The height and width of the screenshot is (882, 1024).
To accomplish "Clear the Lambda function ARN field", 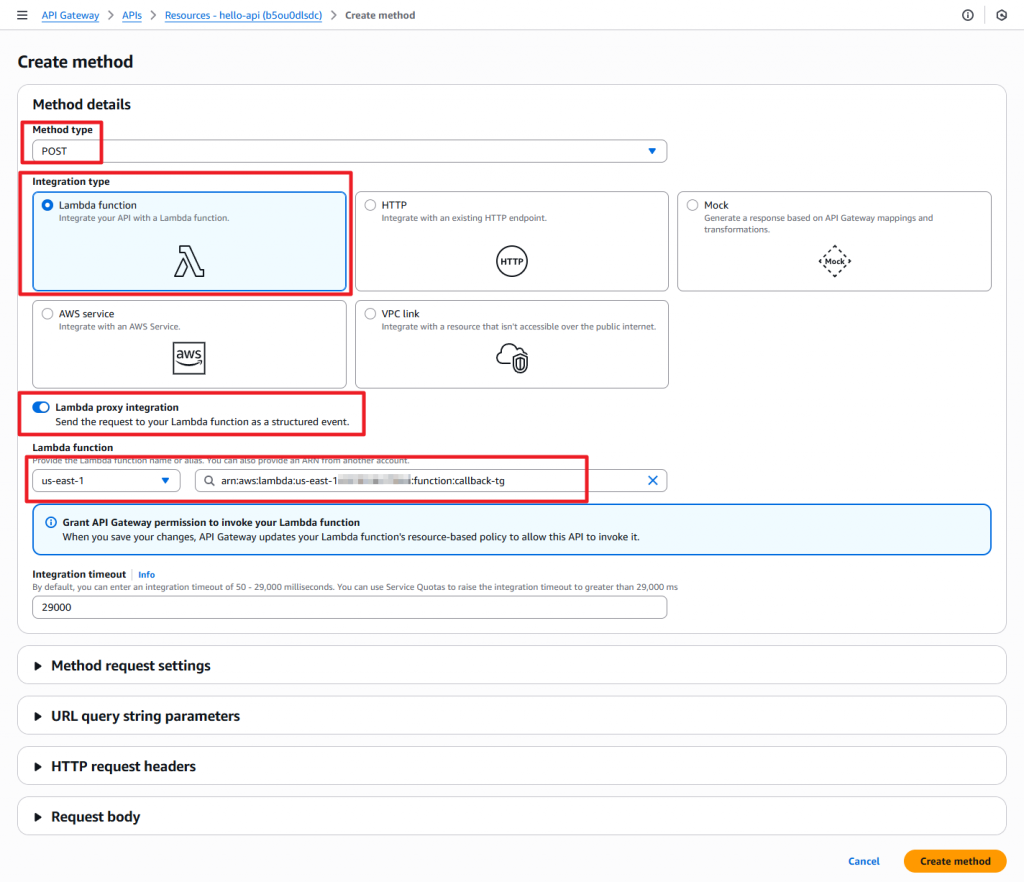I will pyautogui.click(x=652, y=480).
